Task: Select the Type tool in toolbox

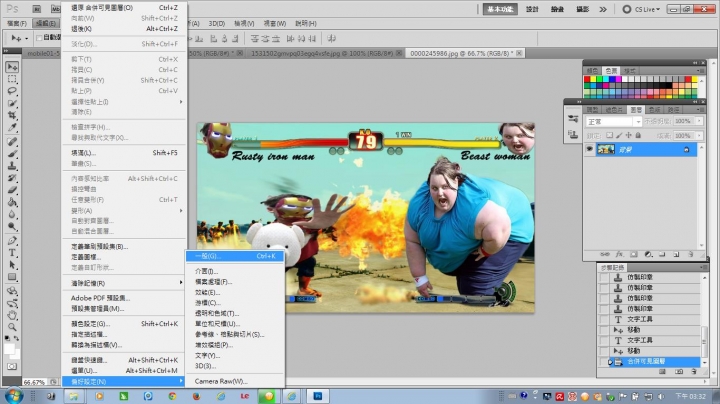Action: 12,253
